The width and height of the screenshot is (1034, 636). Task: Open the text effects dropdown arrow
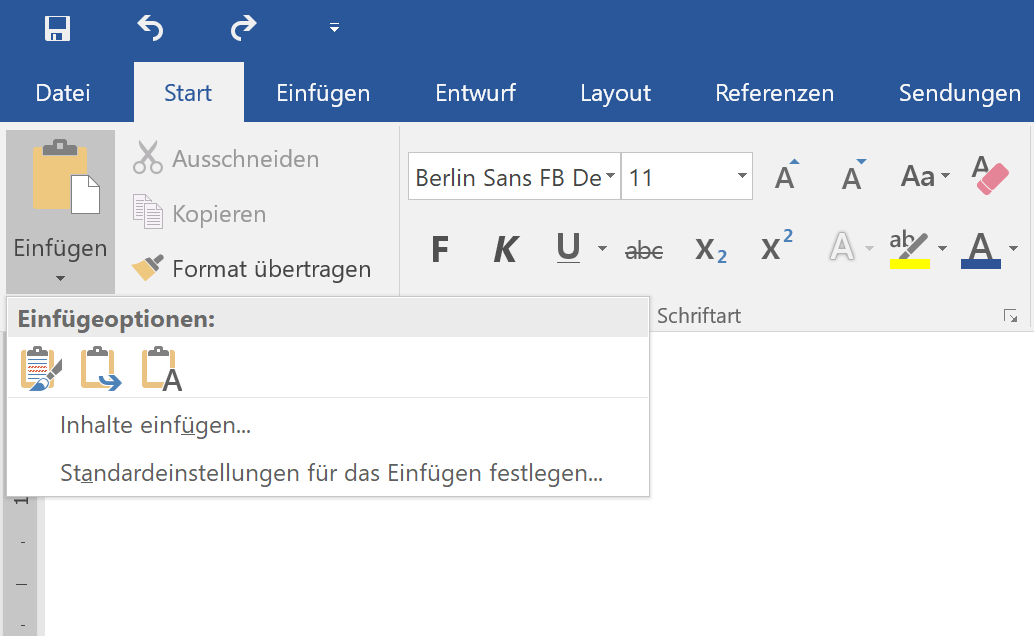click(x=870, y=248)
